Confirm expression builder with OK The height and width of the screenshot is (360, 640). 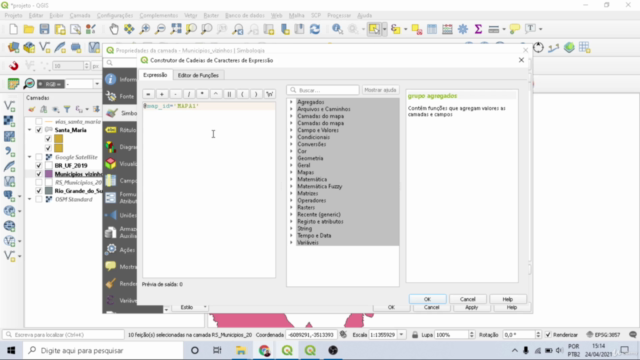point(427,299)
